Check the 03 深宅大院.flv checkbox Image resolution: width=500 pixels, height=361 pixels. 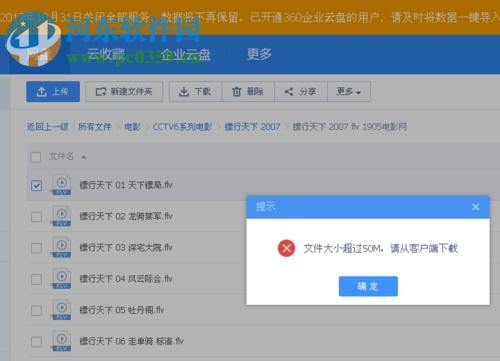(x=36, y=248)
